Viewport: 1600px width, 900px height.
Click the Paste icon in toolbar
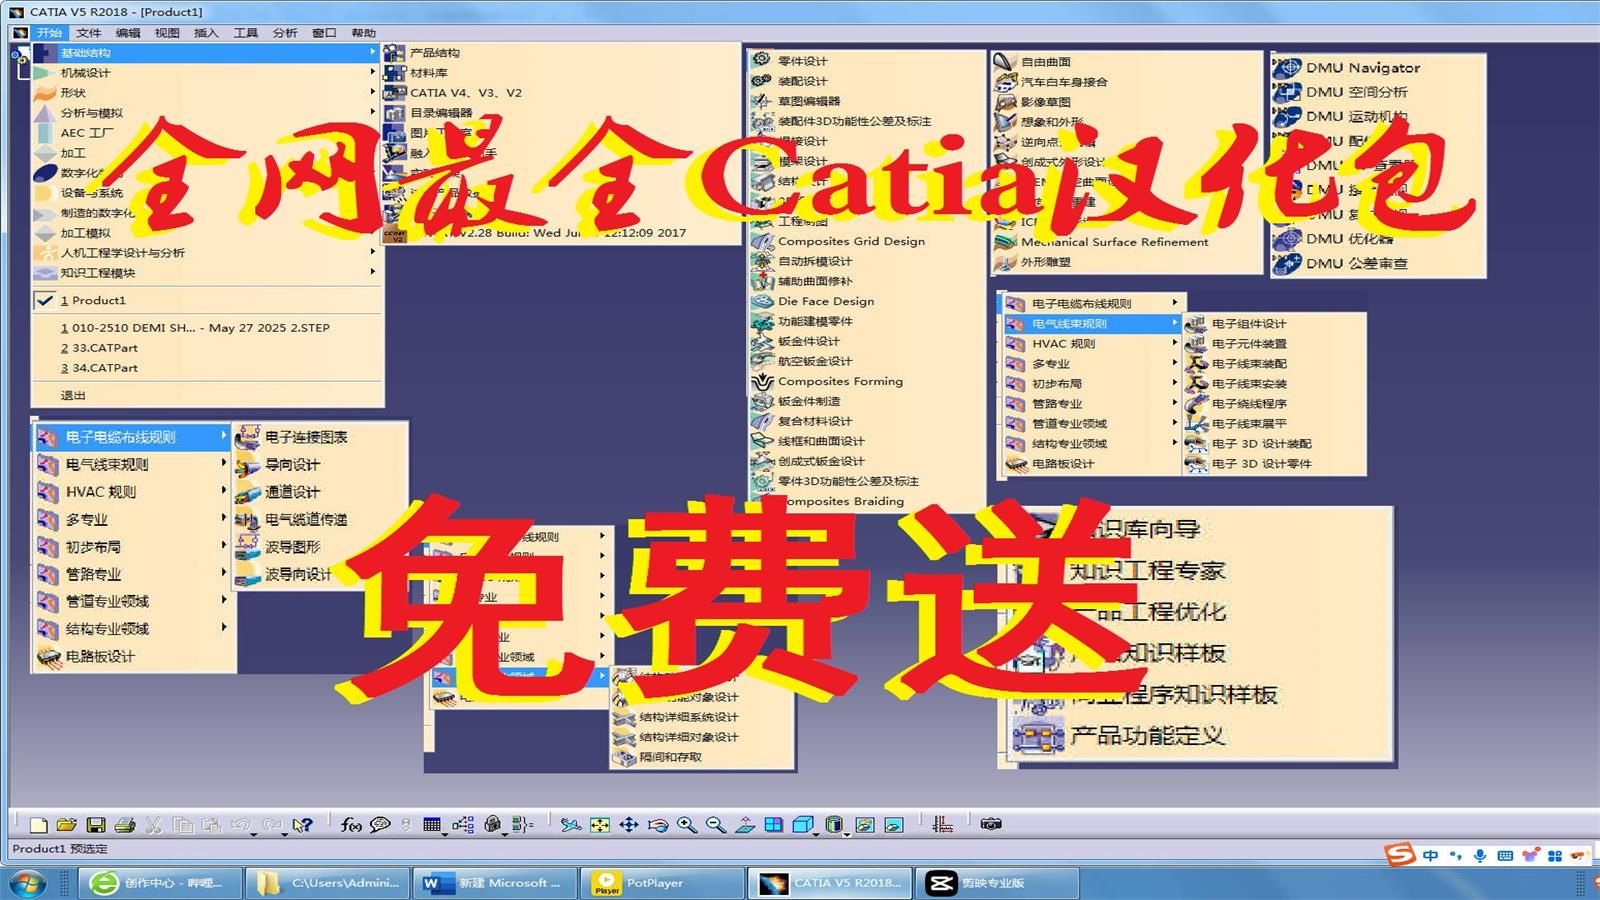[211, 825]
